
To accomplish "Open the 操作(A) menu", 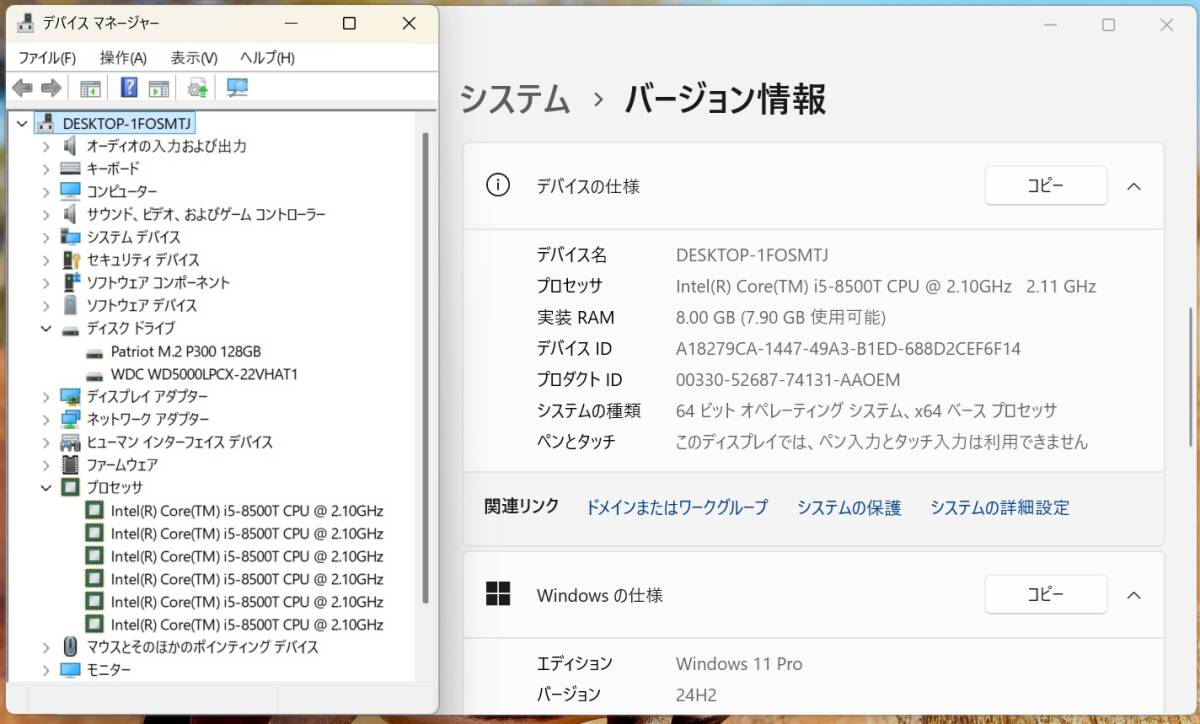I will point(123,58).
